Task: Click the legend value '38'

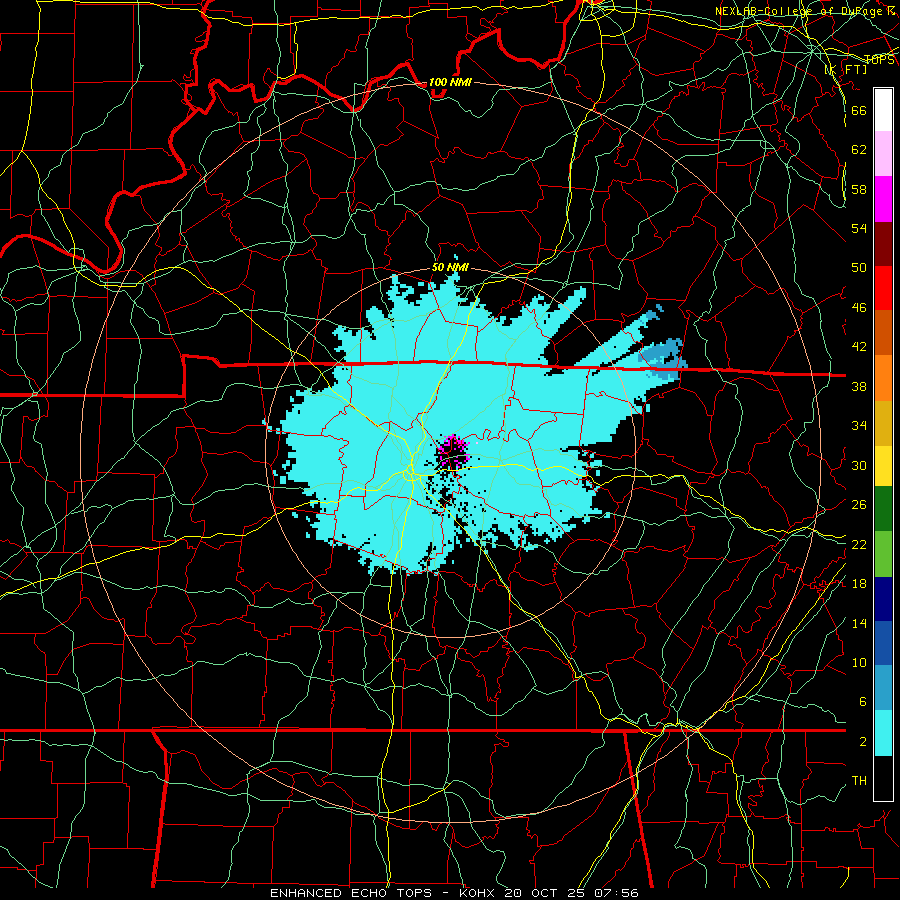Action: point(859,386)
